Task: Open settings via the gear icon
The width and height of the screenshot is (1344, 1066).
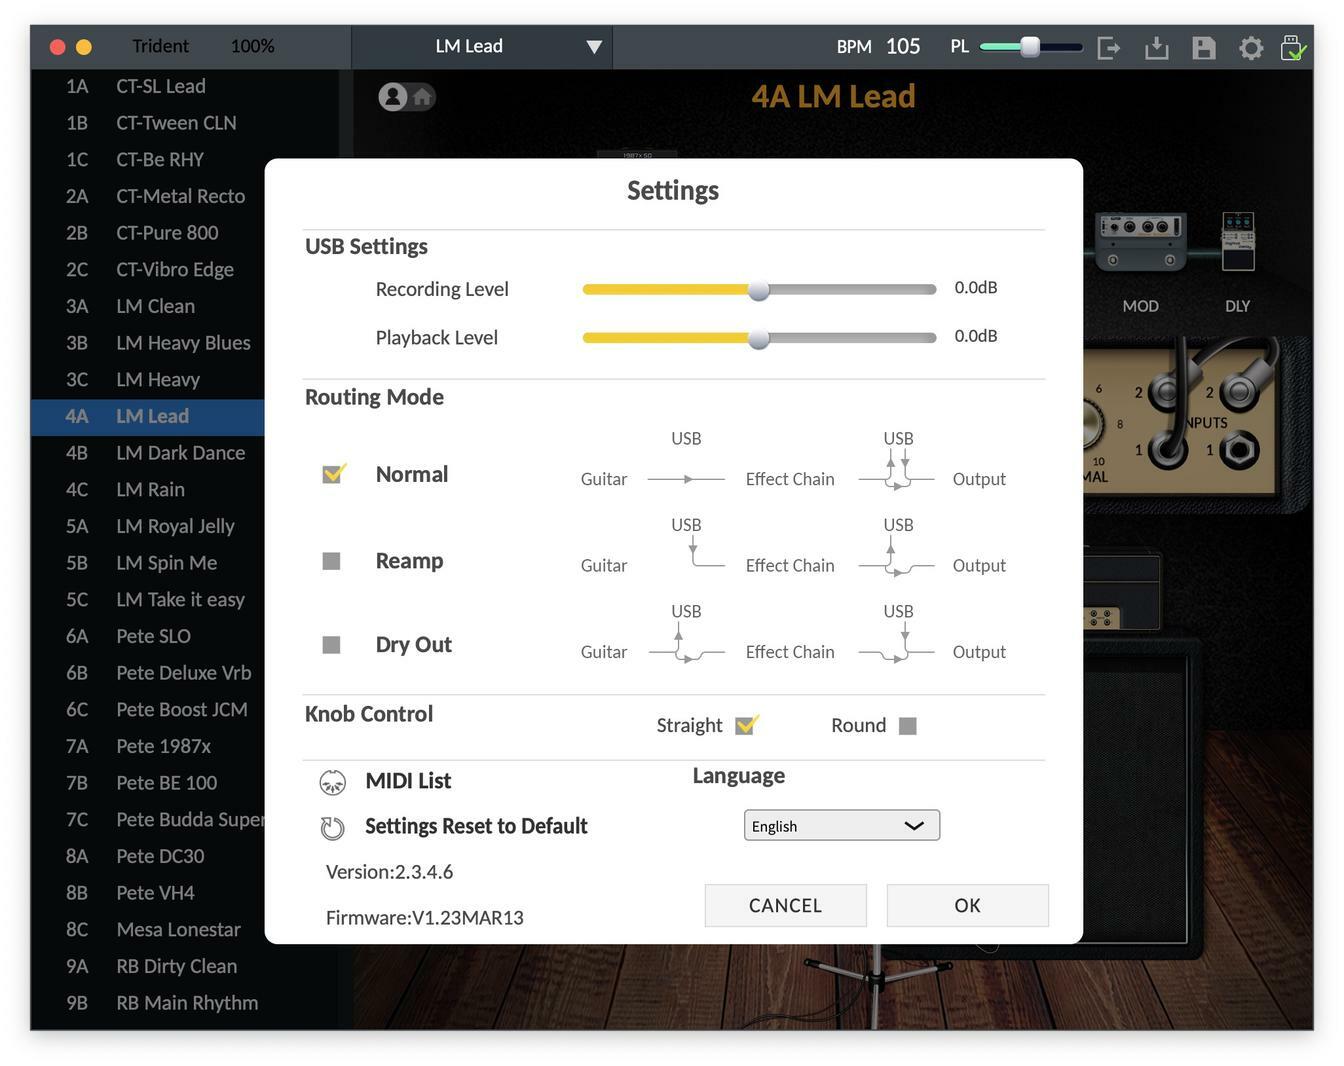Action: coord(1251,47)
